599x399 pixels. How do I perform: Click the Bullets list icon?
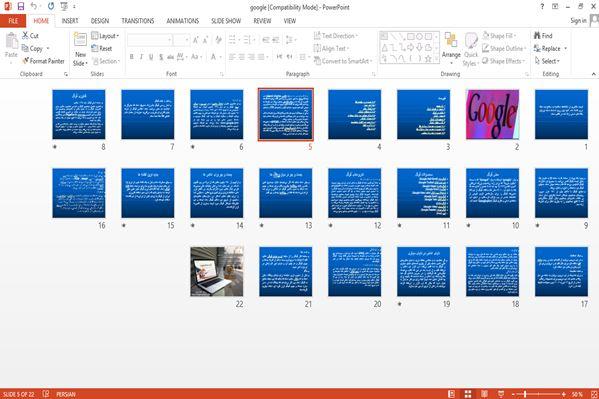232,40
